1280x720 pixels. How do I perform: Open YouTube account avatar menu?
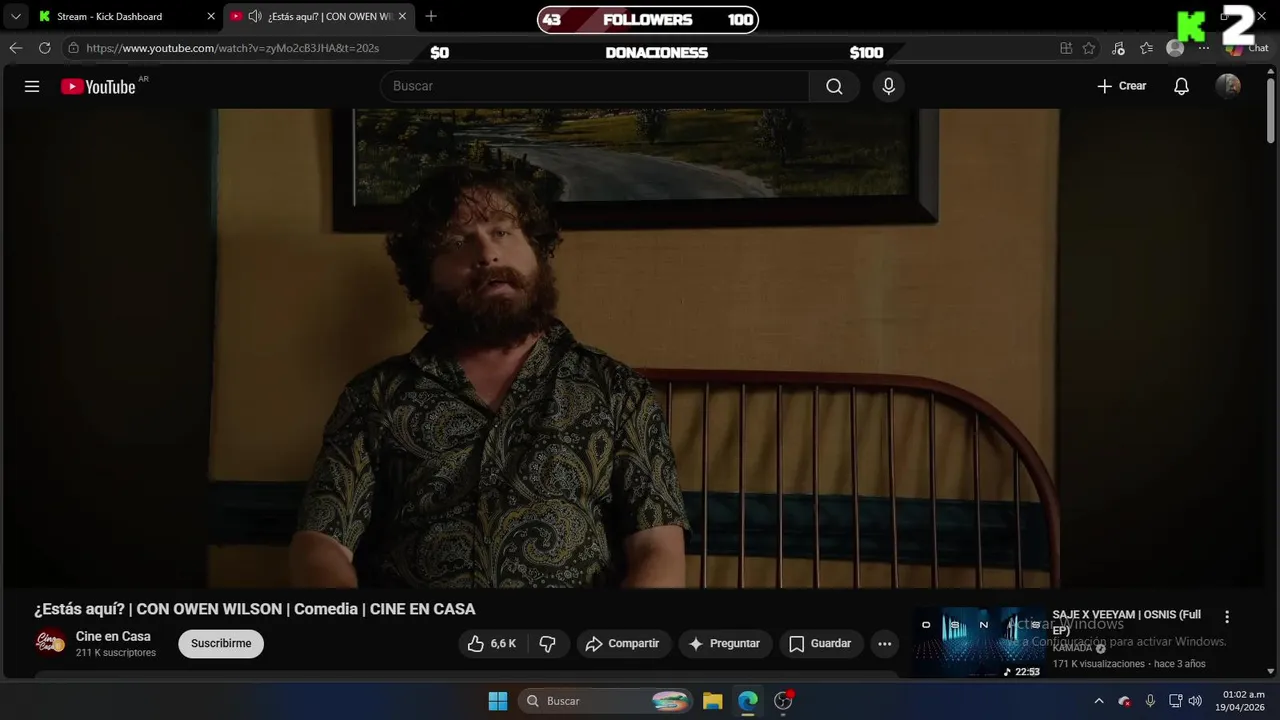(1228, 86)
